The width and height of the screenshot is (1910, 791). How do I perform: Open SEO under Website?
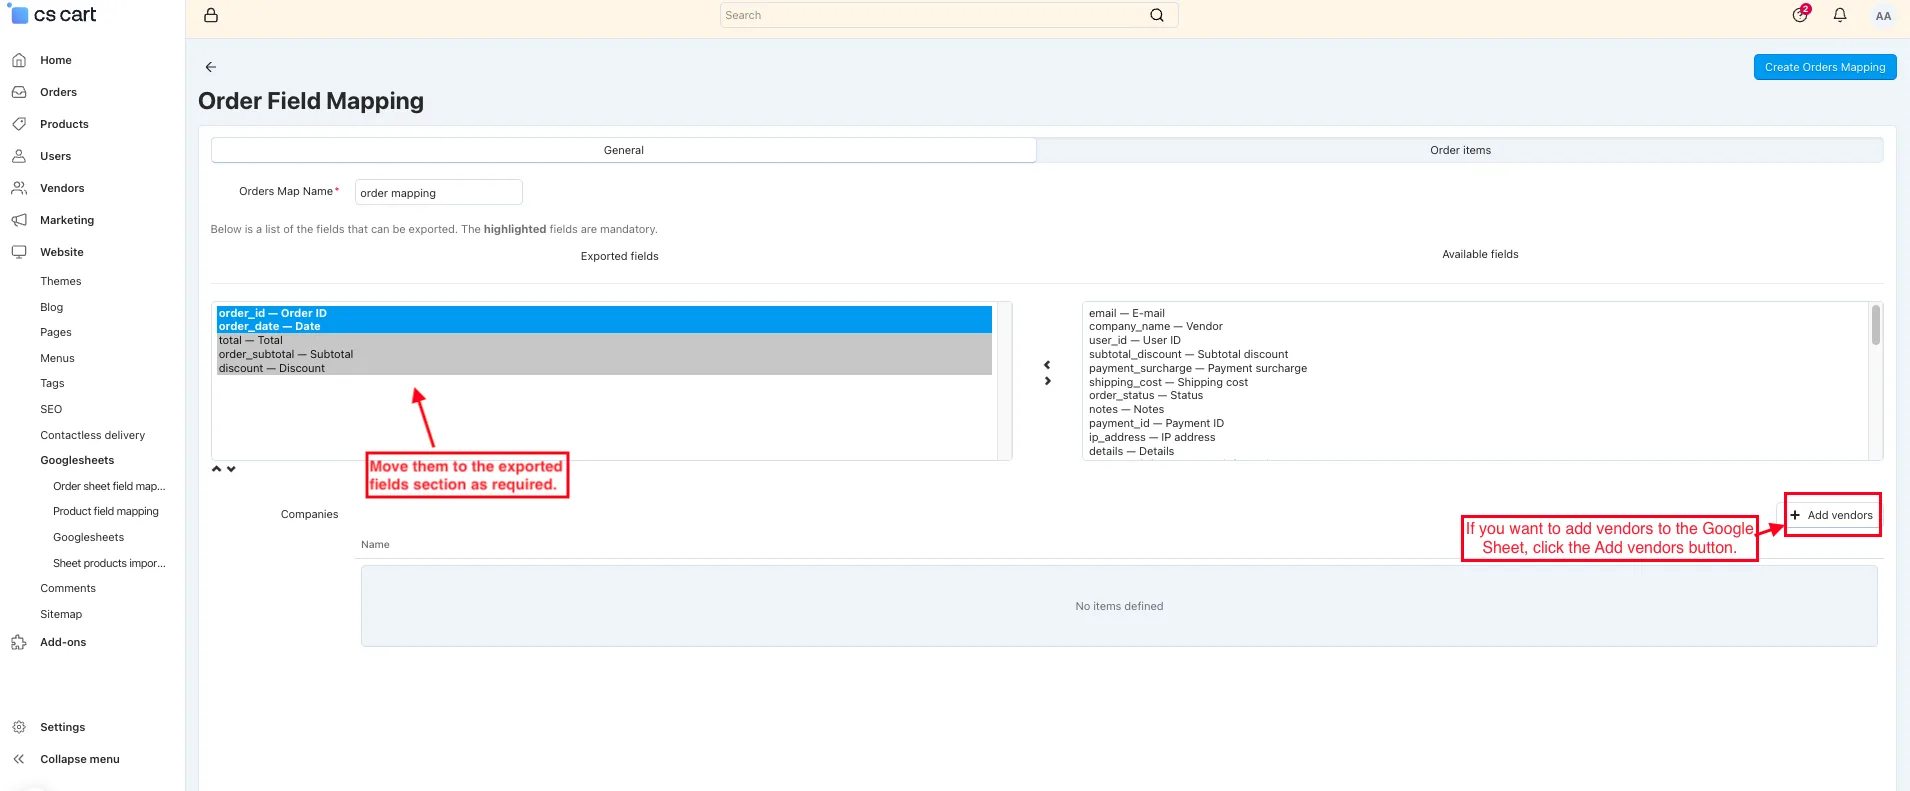coord(51,409)
